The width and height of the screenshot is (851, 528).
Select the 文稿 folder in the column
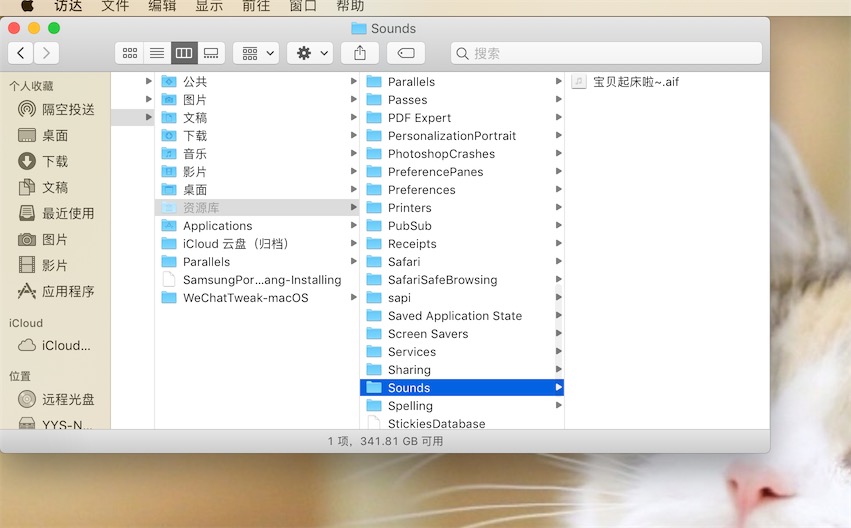257,118
